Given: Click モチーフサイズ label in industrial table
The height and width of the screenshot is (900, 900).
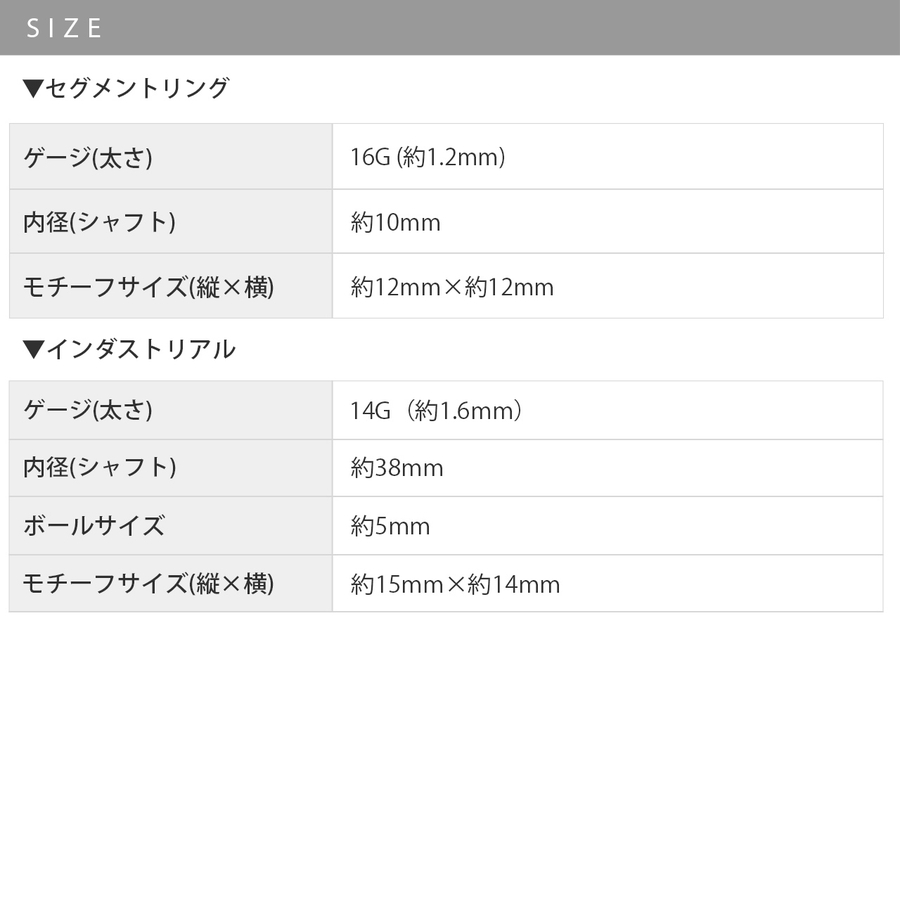Looking at the screenshot, I should pyautogui.click(x=148, y=584).
